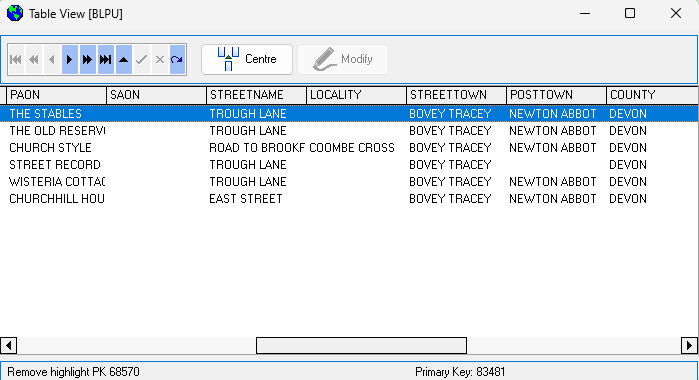Jump to the last record
This screenshot has height=380, width=699.
(x=106, y=59)
